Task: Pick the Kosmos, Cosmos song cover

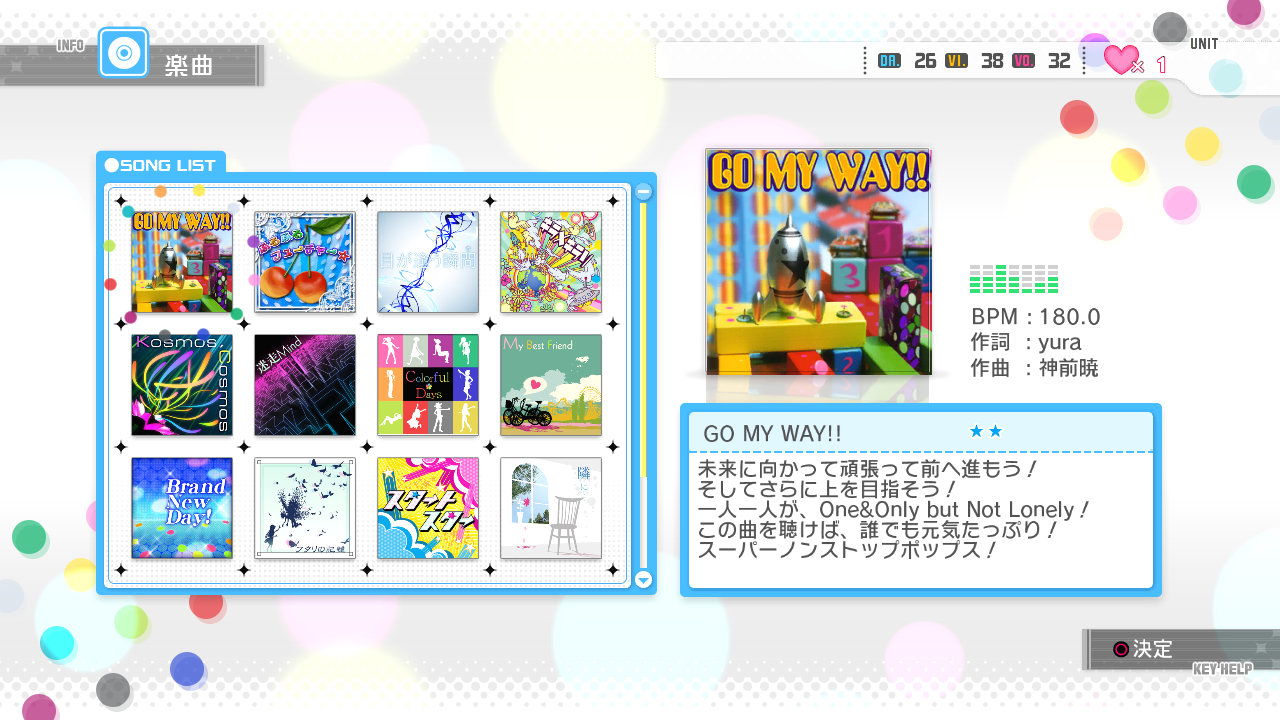Action: 182,385
